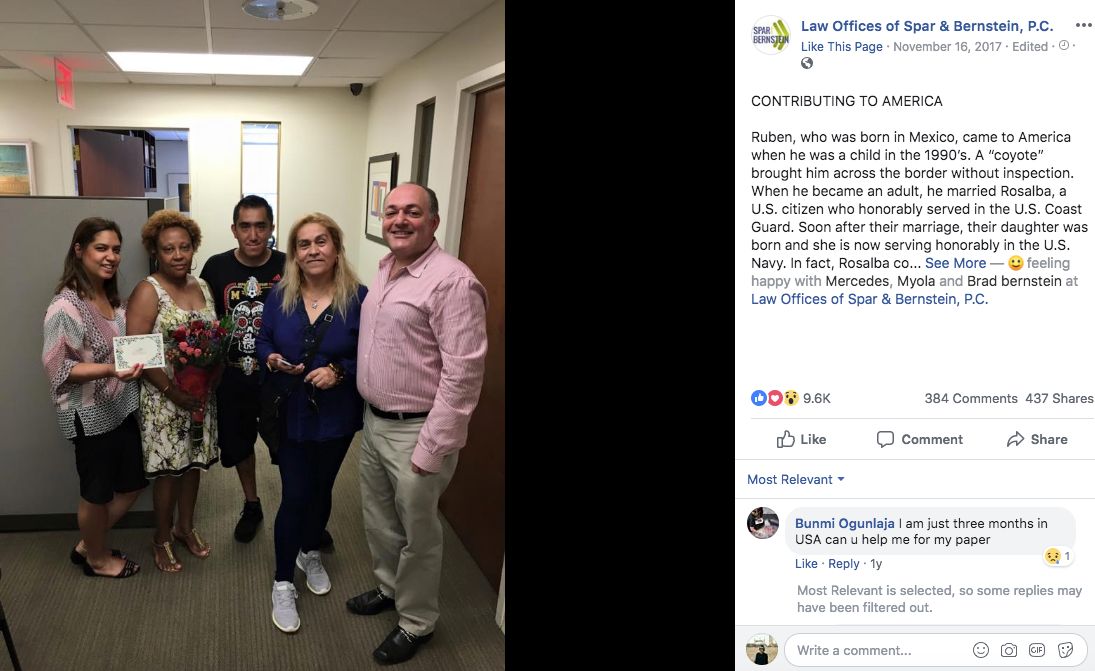Open Like This Page link
The height and width of the screenshot is (671, 1095).
click(x=842, y=47)
